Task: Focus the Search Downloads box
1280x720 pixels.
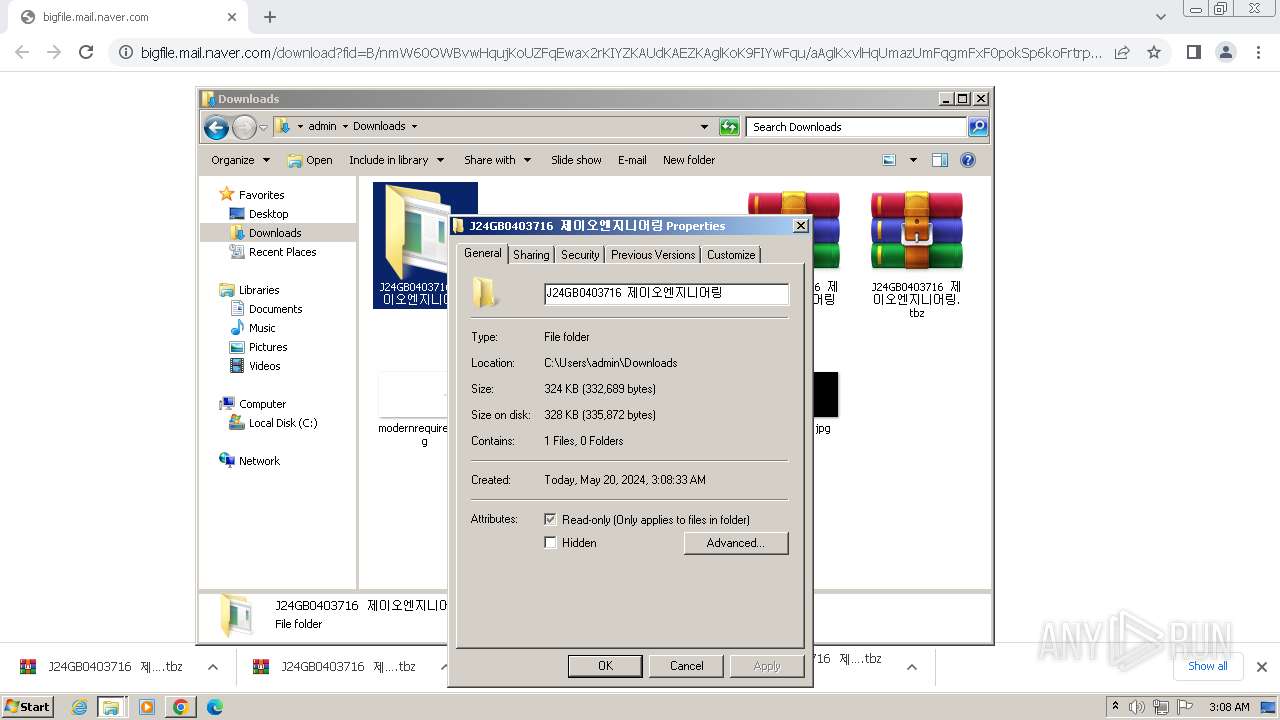Action: click(856, 127)
